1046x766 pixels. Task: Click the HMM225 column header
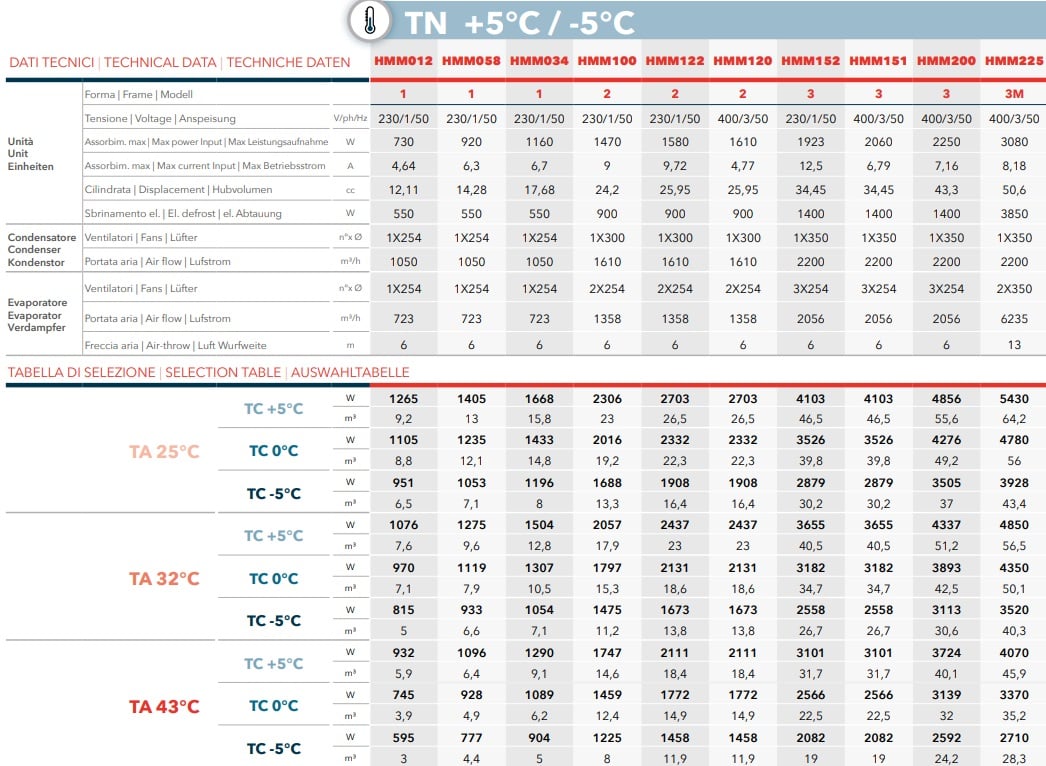(1014, 61)
